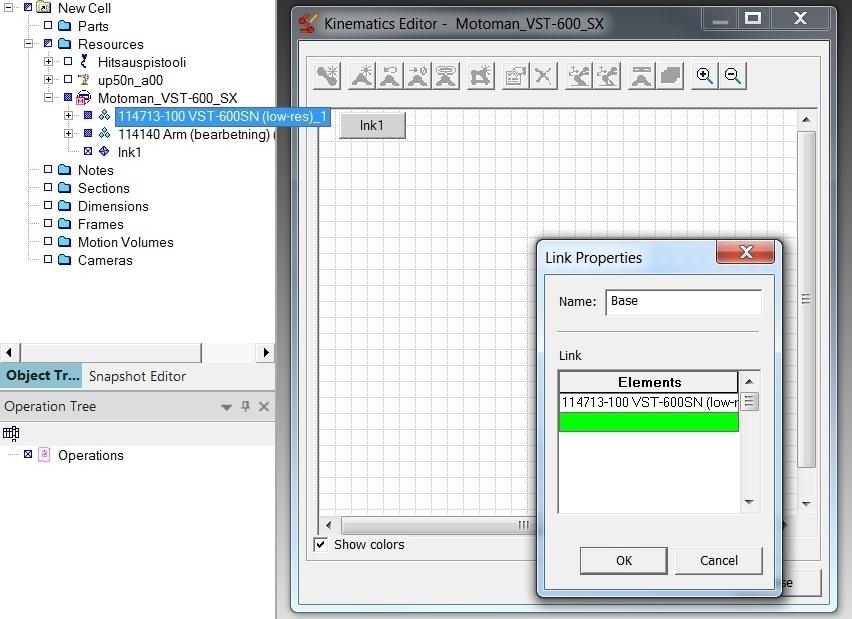Zoom in on the kinematics canvas
Screen dimensions: 852x619
click(705, 76)
